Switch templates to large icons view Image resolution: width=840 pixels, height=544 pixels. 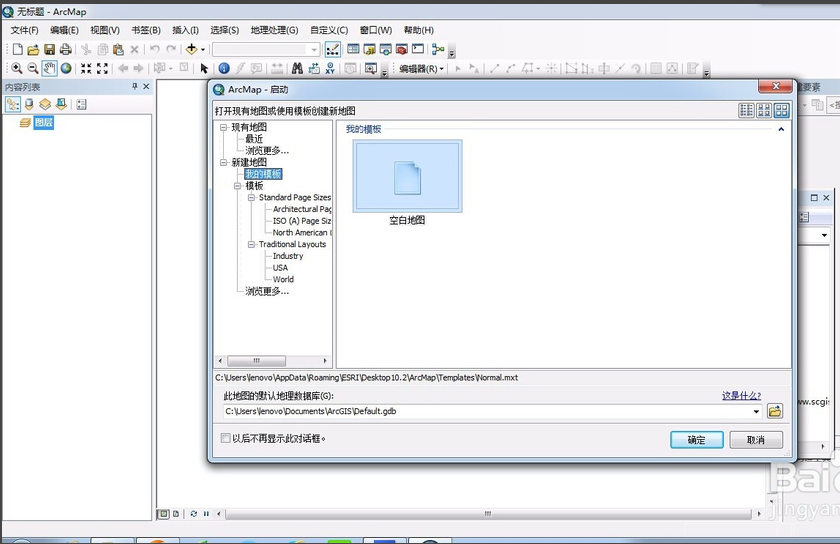(782, 110)
